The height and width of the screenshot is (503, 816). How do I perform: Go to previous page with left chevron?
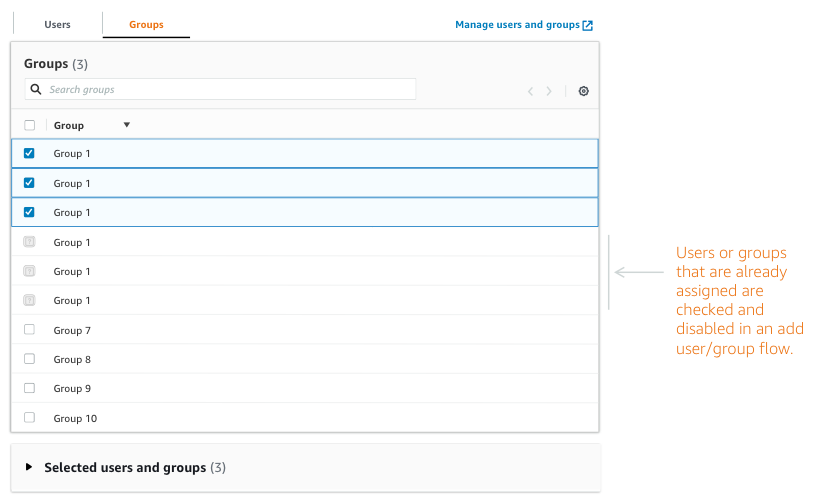[531, 91]
